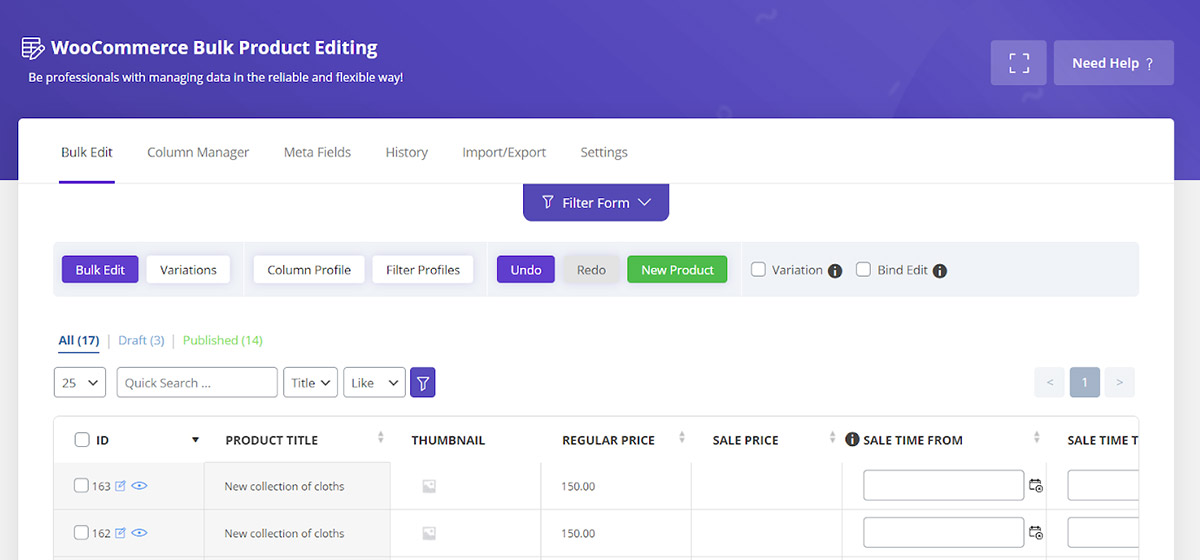Focus the Quick Search input field
1200x560 pixels.
click(x=197, y=383)
